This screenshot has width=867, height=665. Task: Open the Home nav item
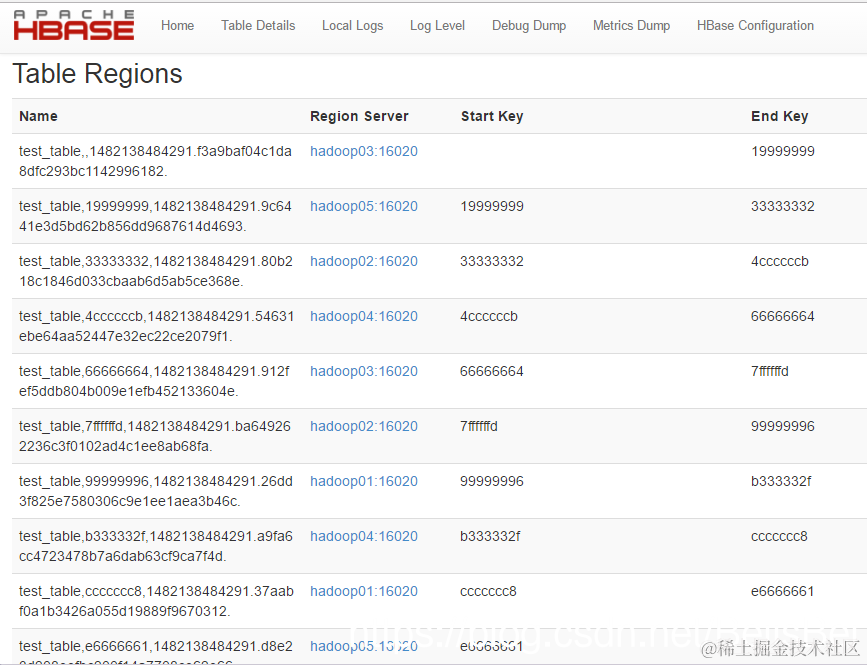point(177,25)
